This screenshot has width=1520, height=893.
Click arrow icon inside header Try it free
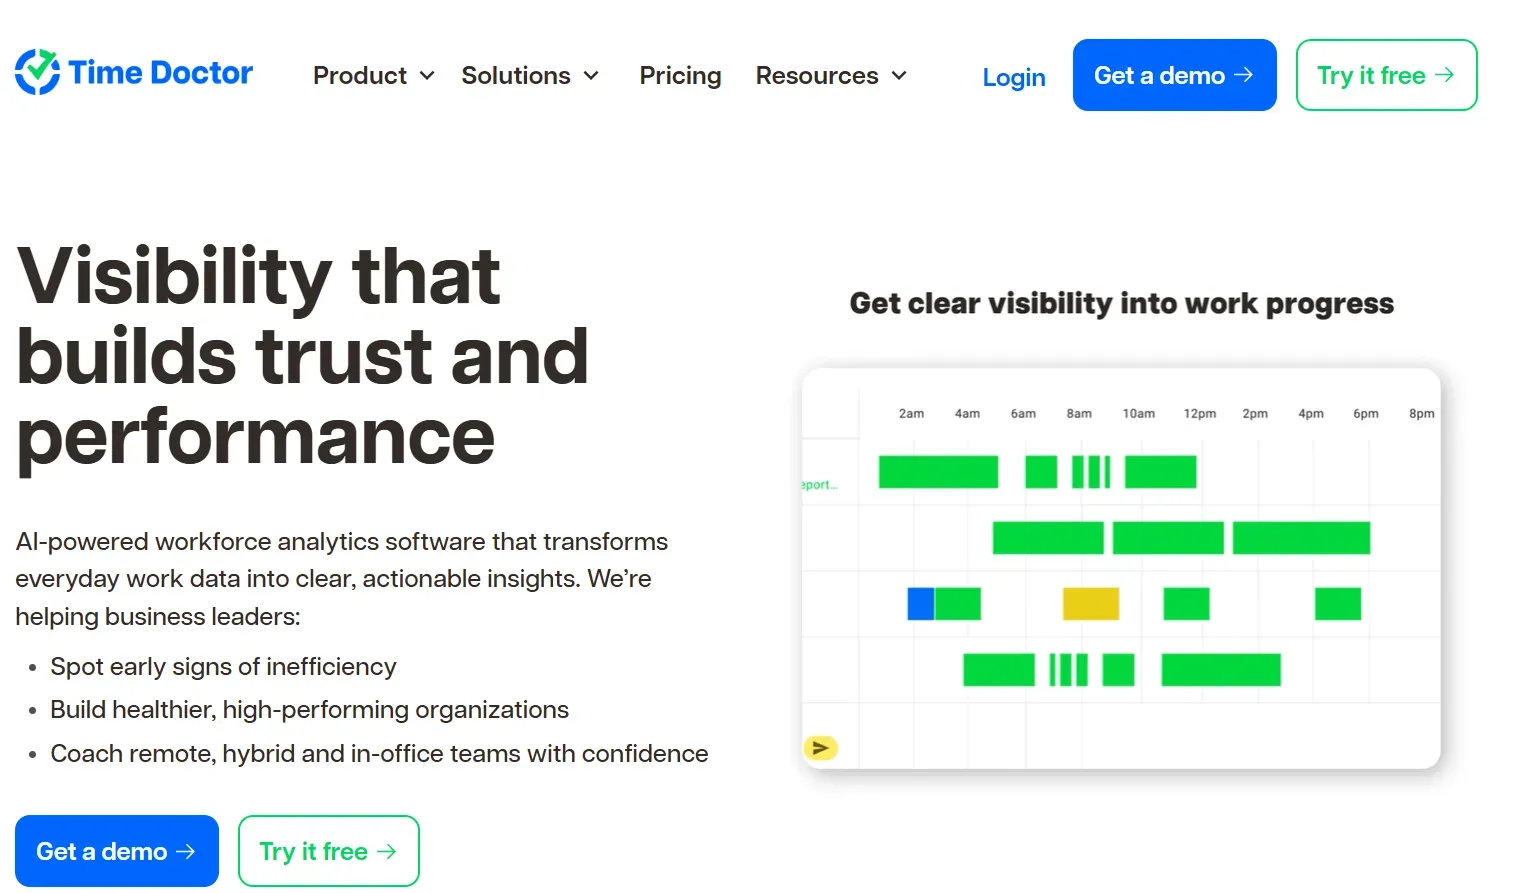pyautogui.click(x=1444, y=75)
